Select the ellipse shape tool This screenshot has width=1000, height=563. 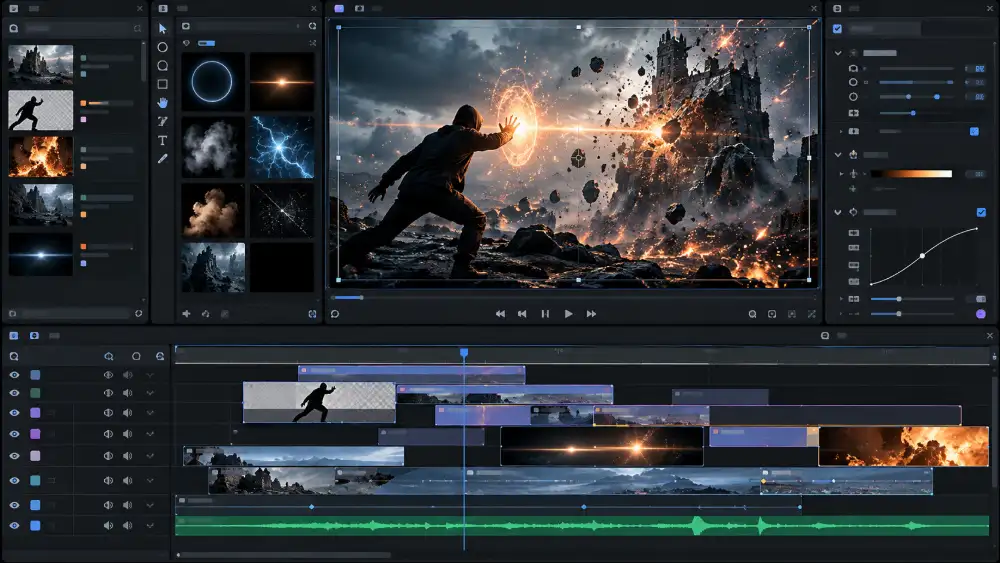[x=163, y=47]
